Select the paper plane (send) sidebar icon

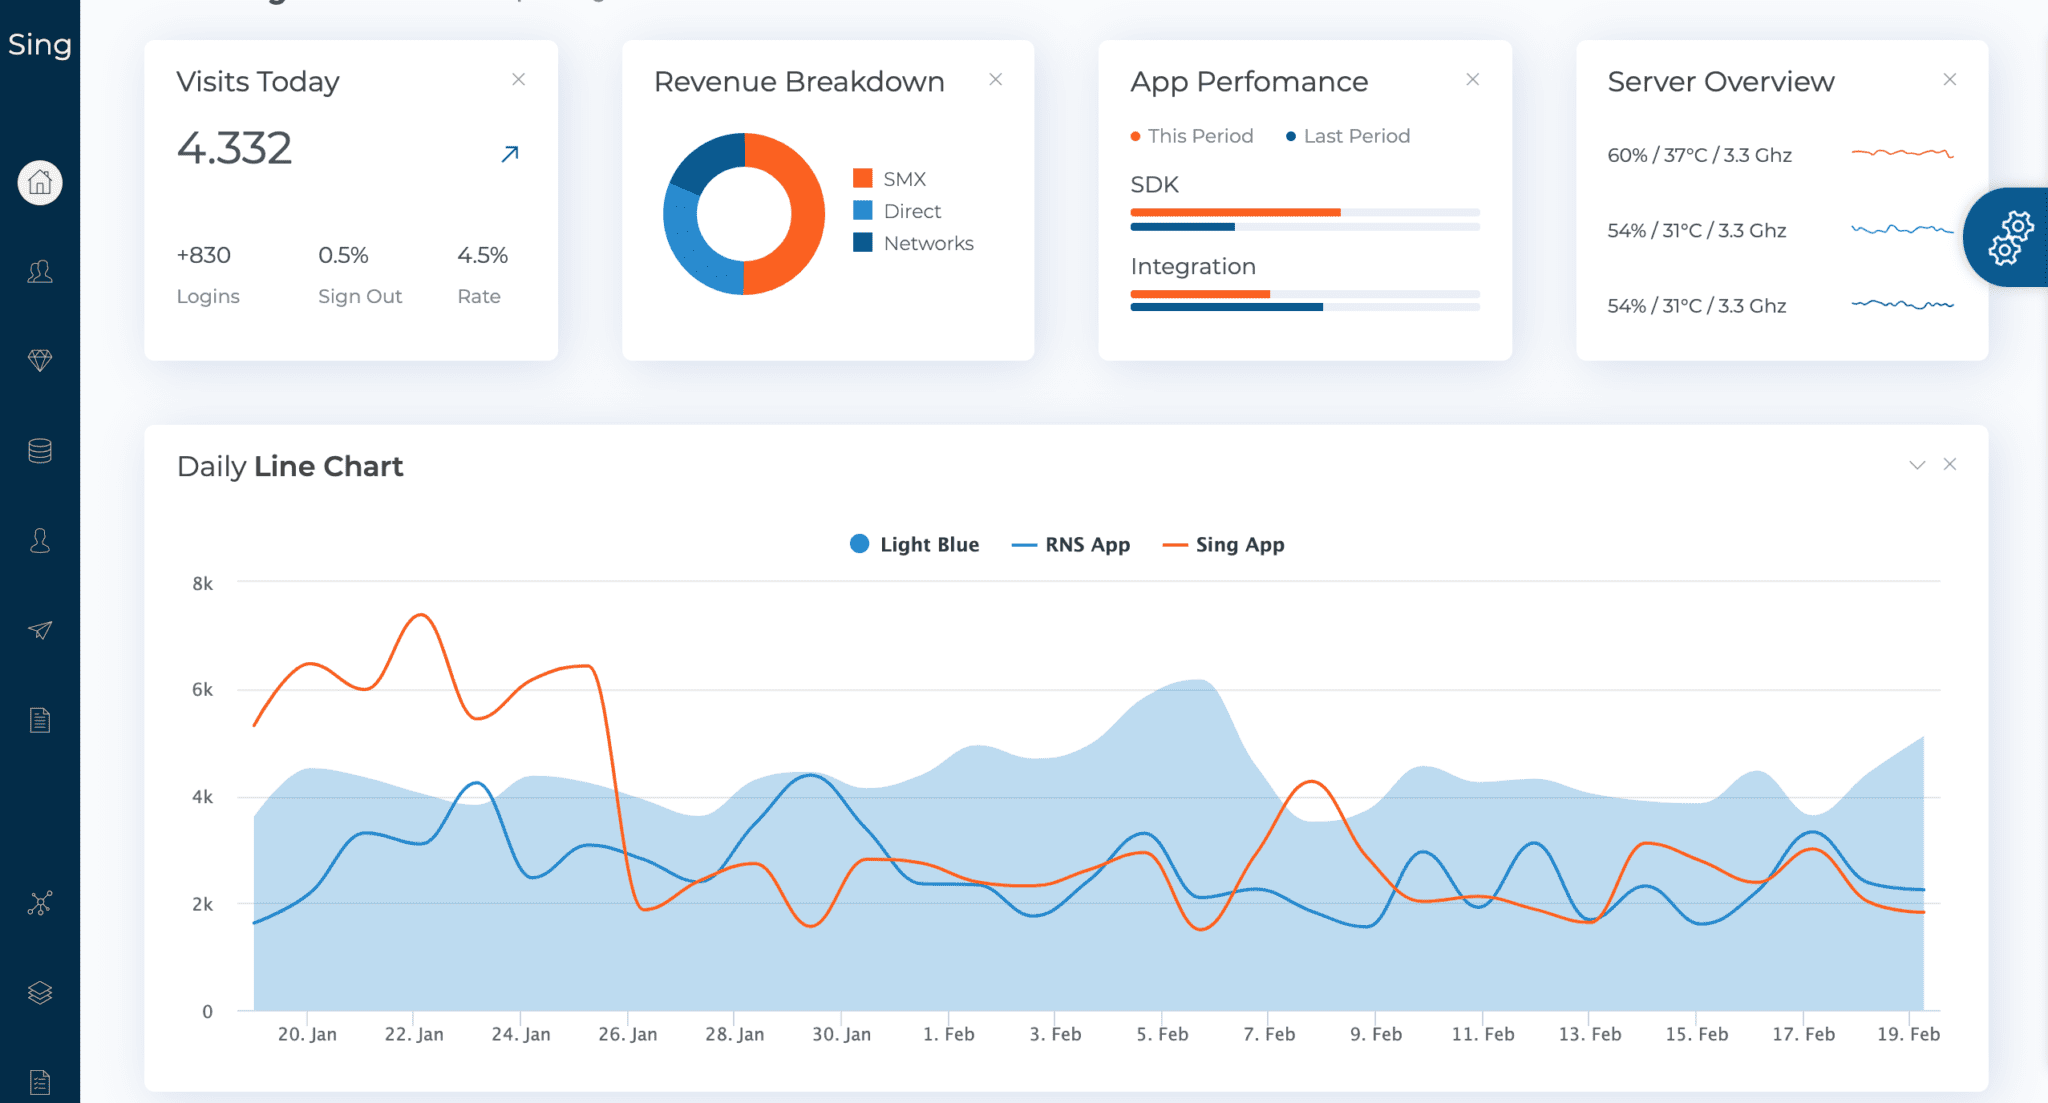point(40,630)
